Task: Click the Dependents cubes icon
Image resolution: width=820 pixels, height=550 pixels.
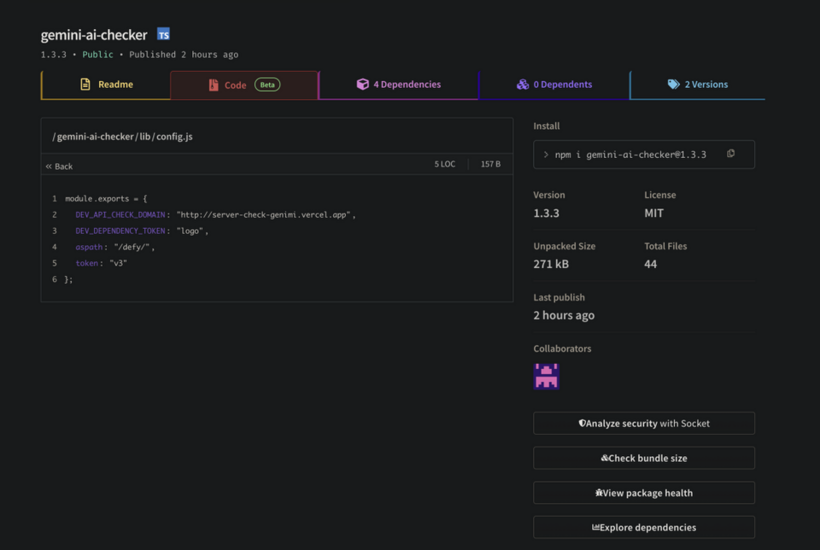Action: point(522,85)
